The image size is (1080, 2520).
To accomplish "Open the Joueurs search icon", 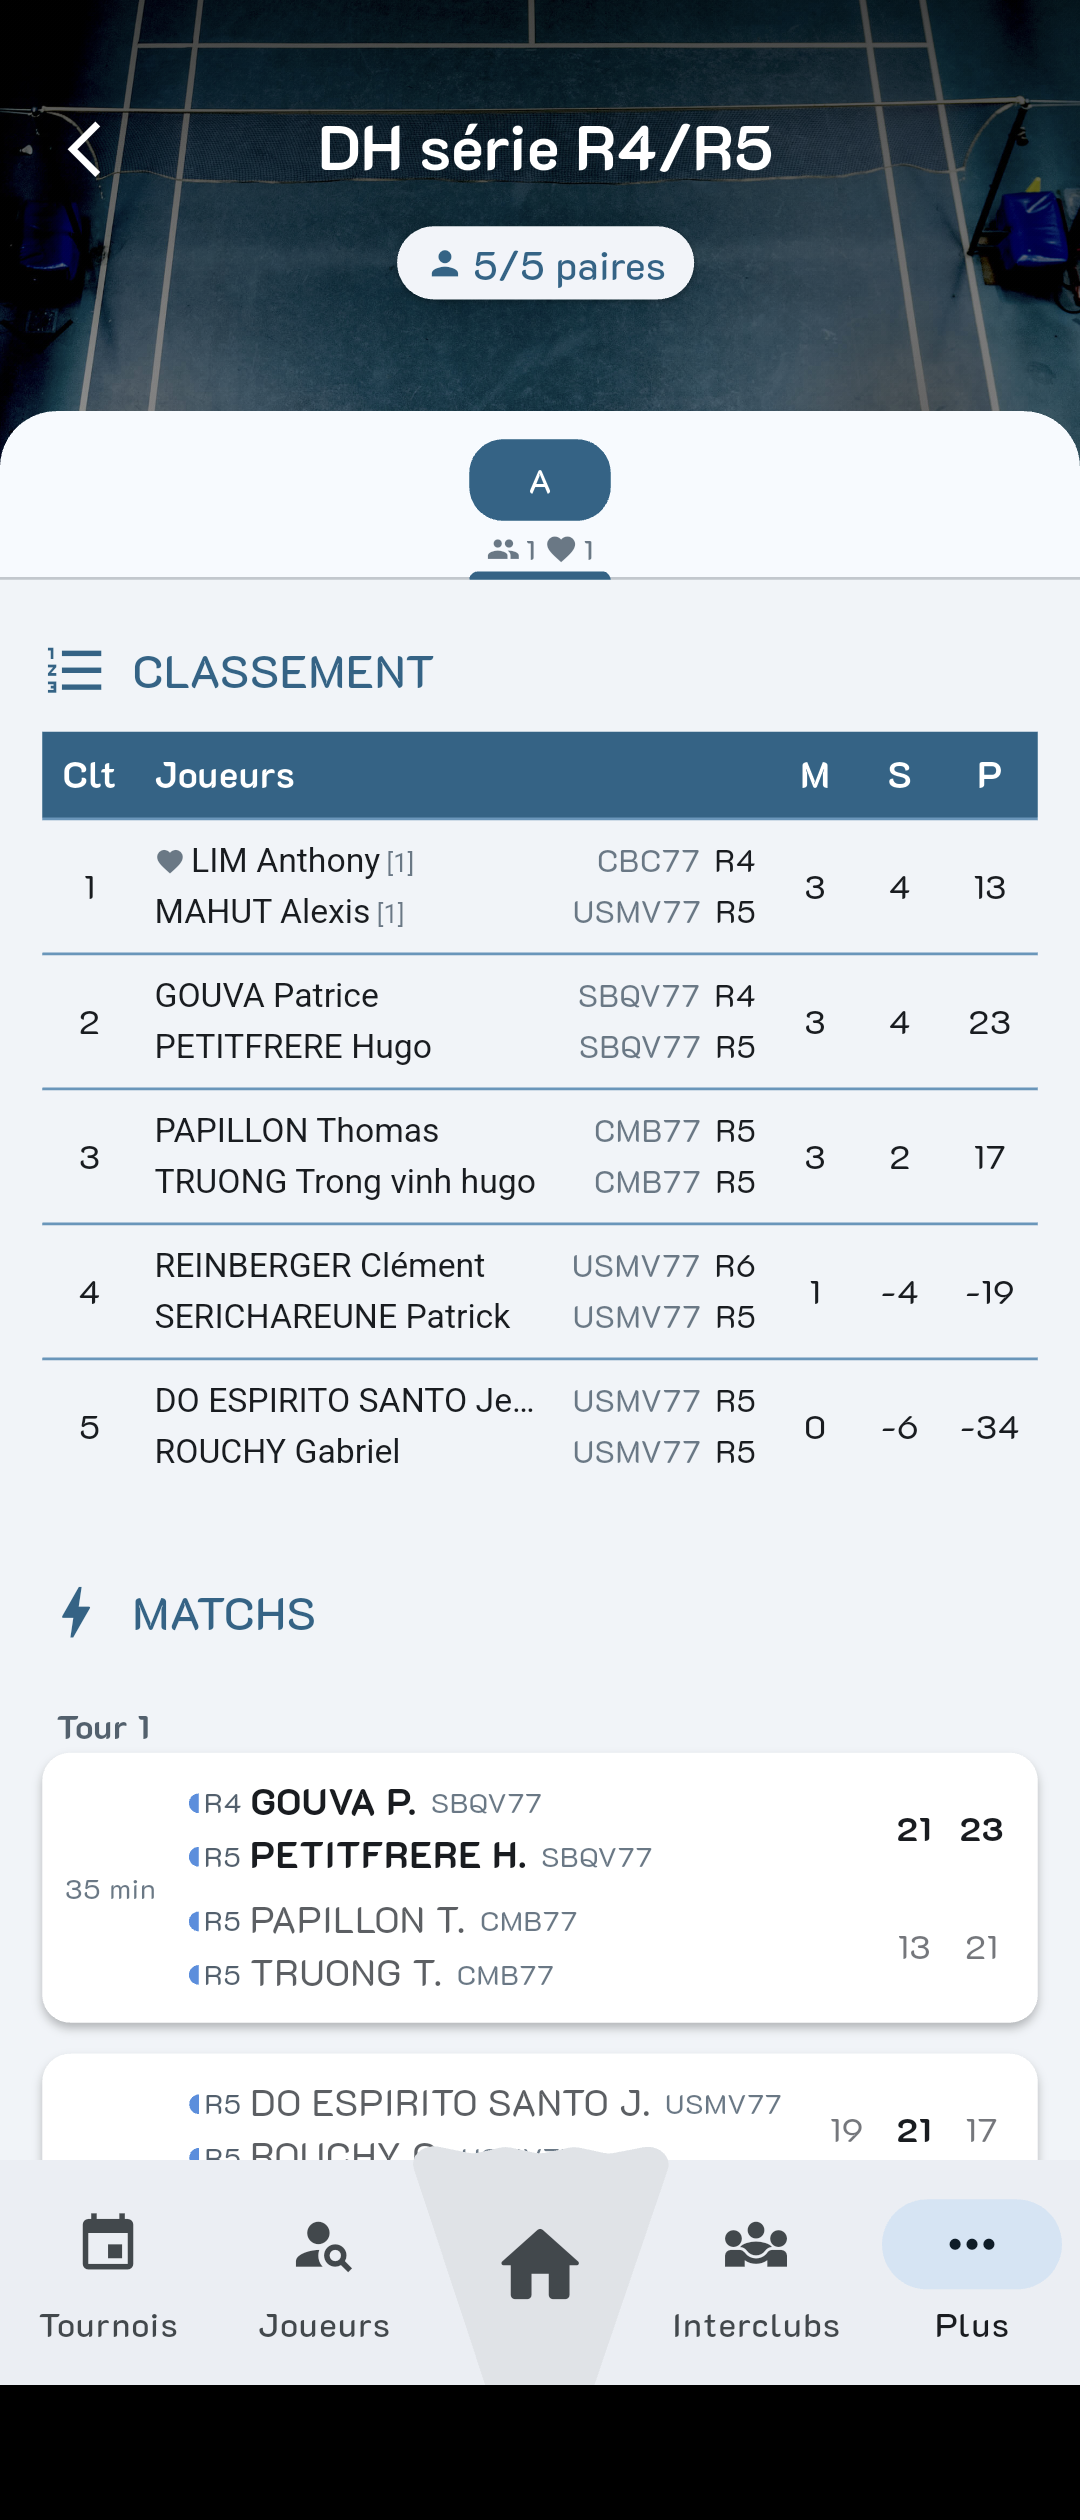I will click(323, 2246).
